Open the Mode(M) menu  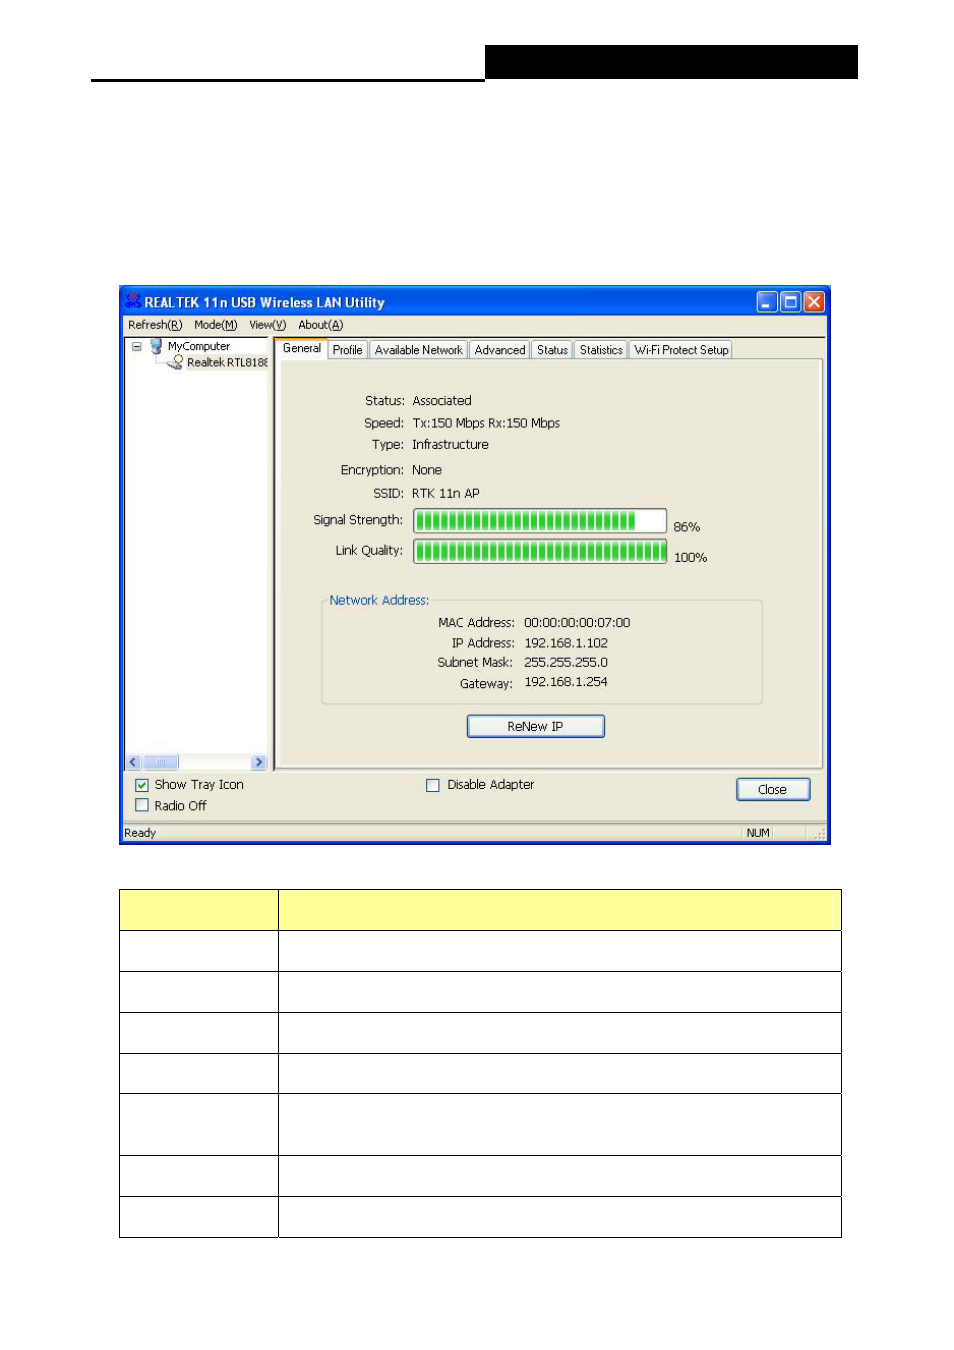(216, 325)
